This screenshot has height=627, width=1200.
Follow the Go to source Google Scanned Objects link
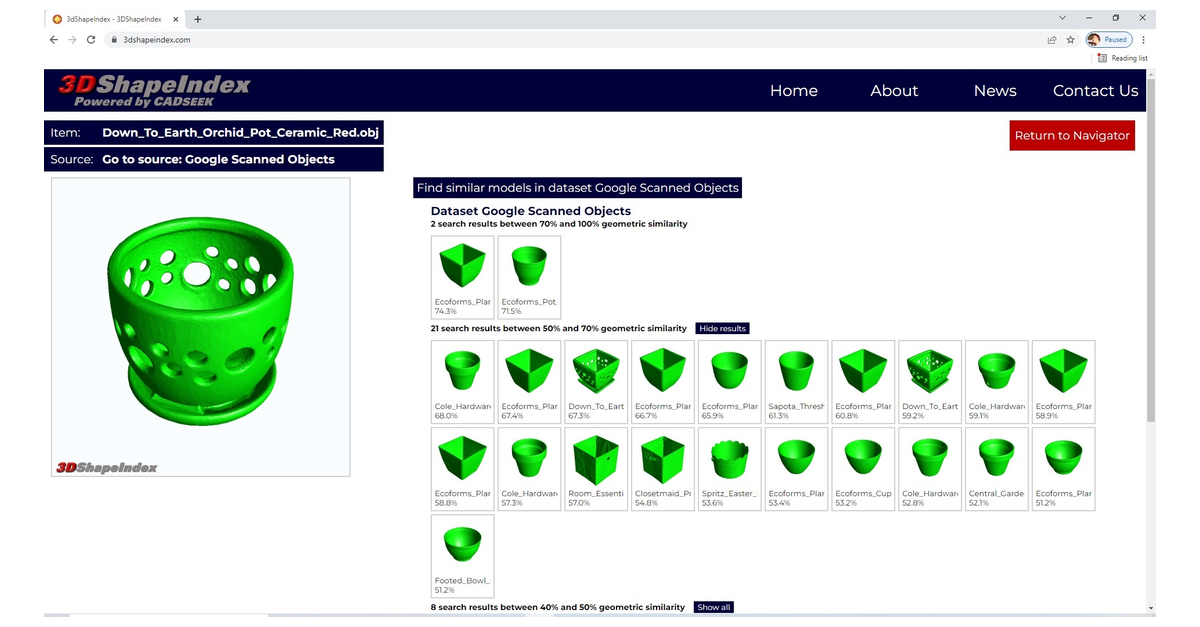click(218, 160)
